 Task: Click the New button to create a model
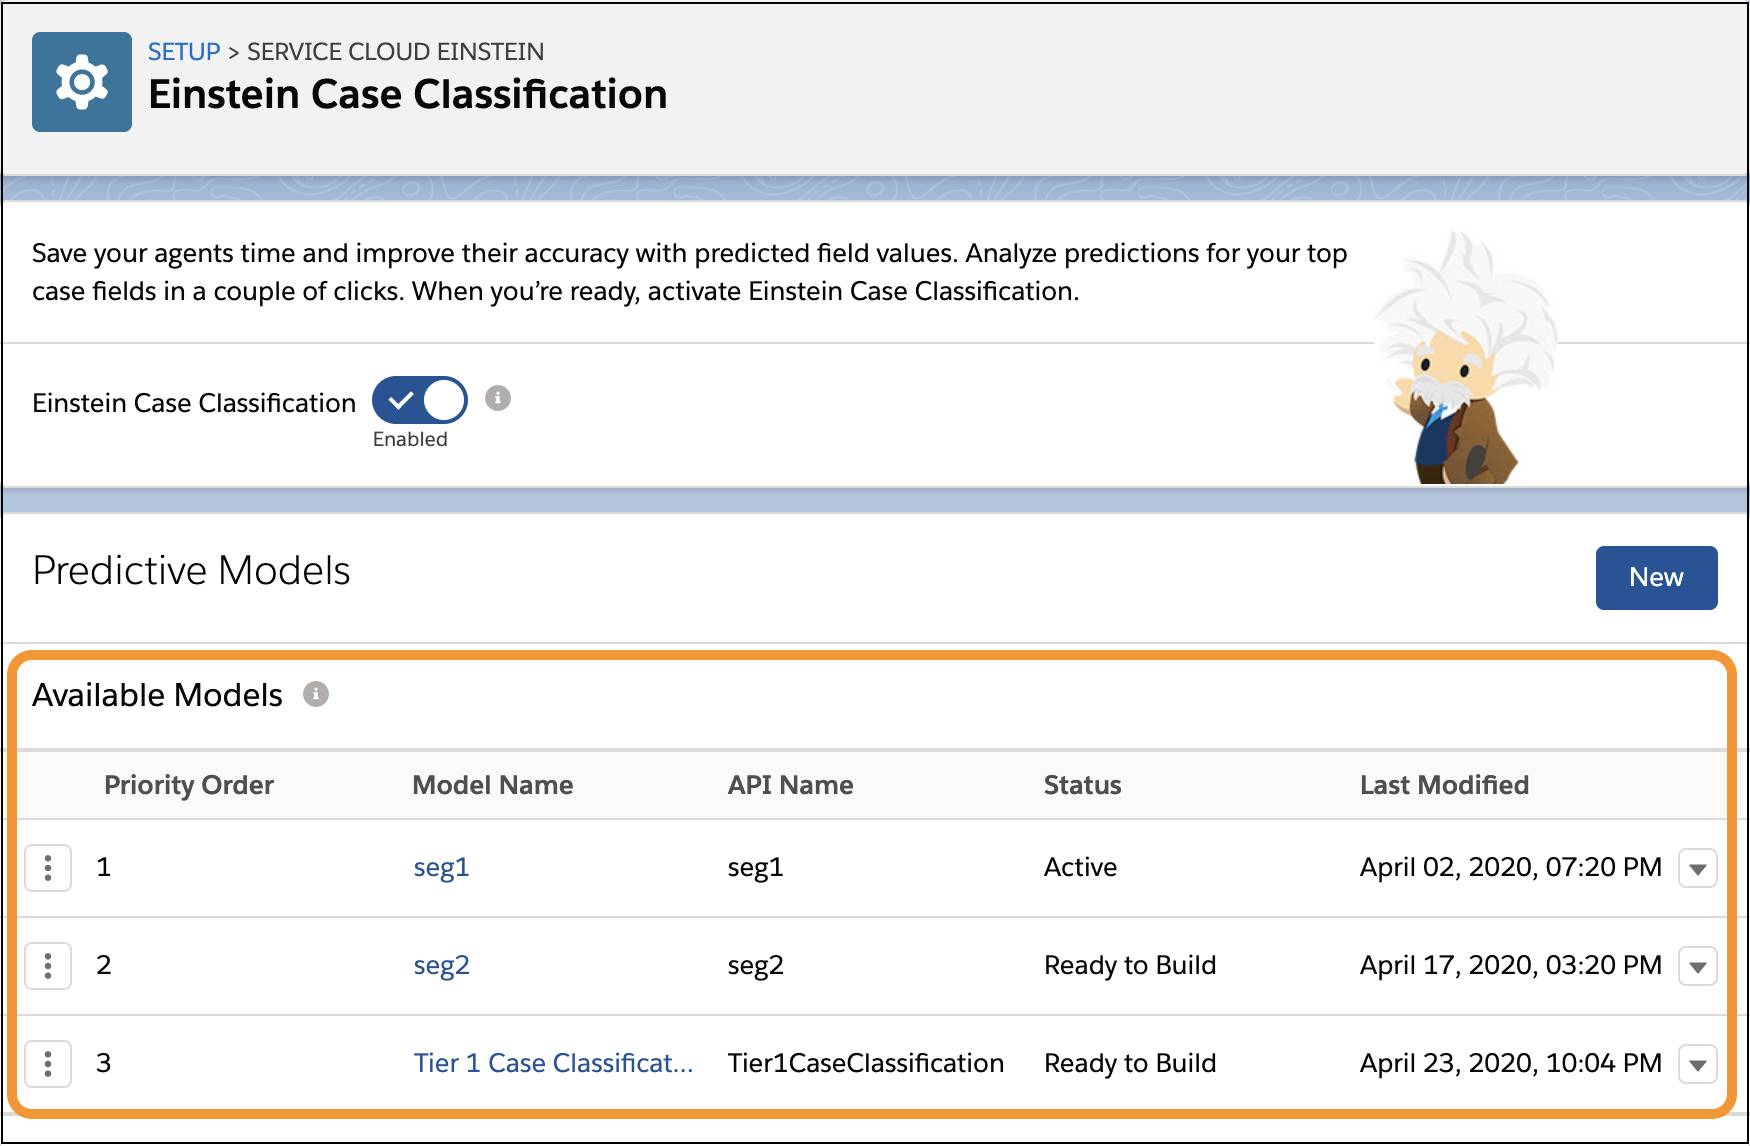tap(1656, 577)
